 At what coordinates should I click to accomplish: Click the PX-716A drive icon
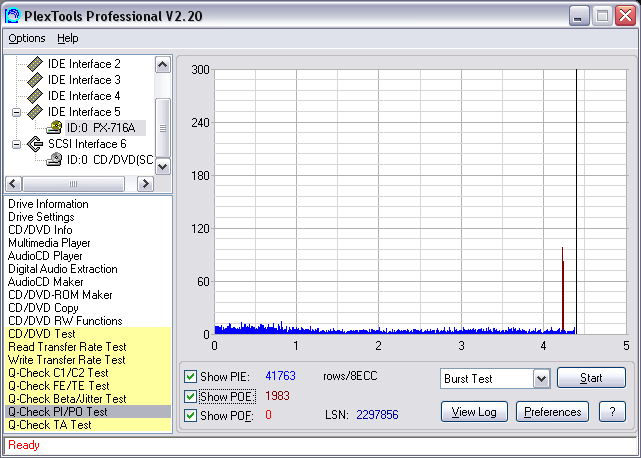pos(54,128)
